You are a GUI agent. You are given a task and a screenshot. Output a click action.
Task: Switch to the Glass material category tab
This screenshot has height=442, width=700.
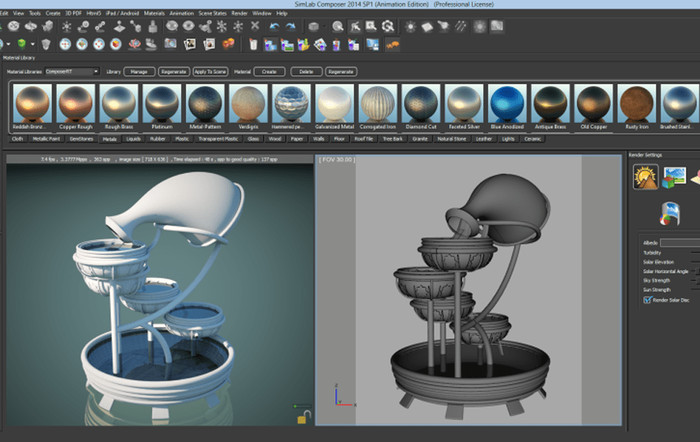click(x=254, y=139)
